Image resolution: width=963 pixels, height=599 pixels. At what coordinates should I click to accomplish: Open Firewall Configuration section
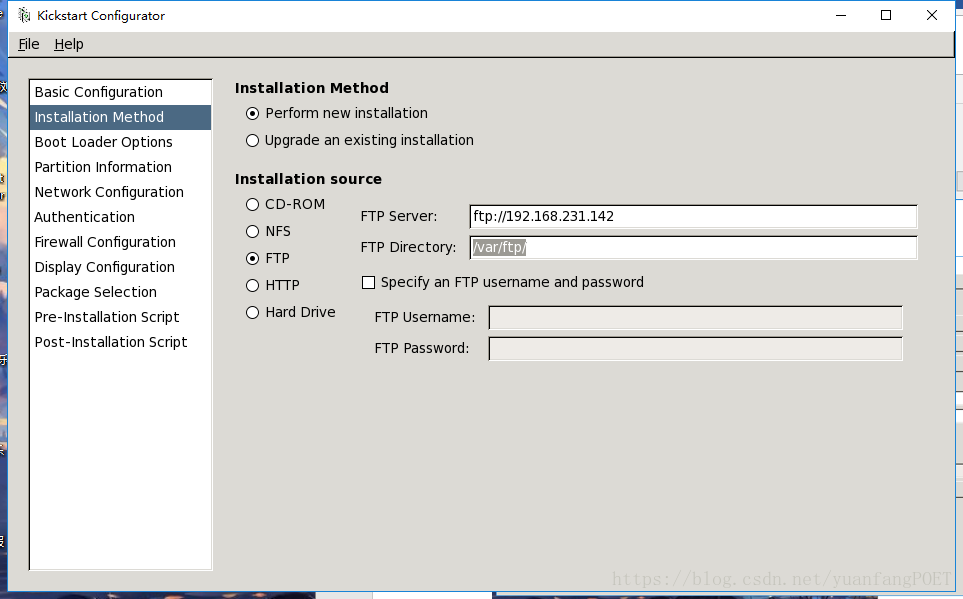coord(120,242)
